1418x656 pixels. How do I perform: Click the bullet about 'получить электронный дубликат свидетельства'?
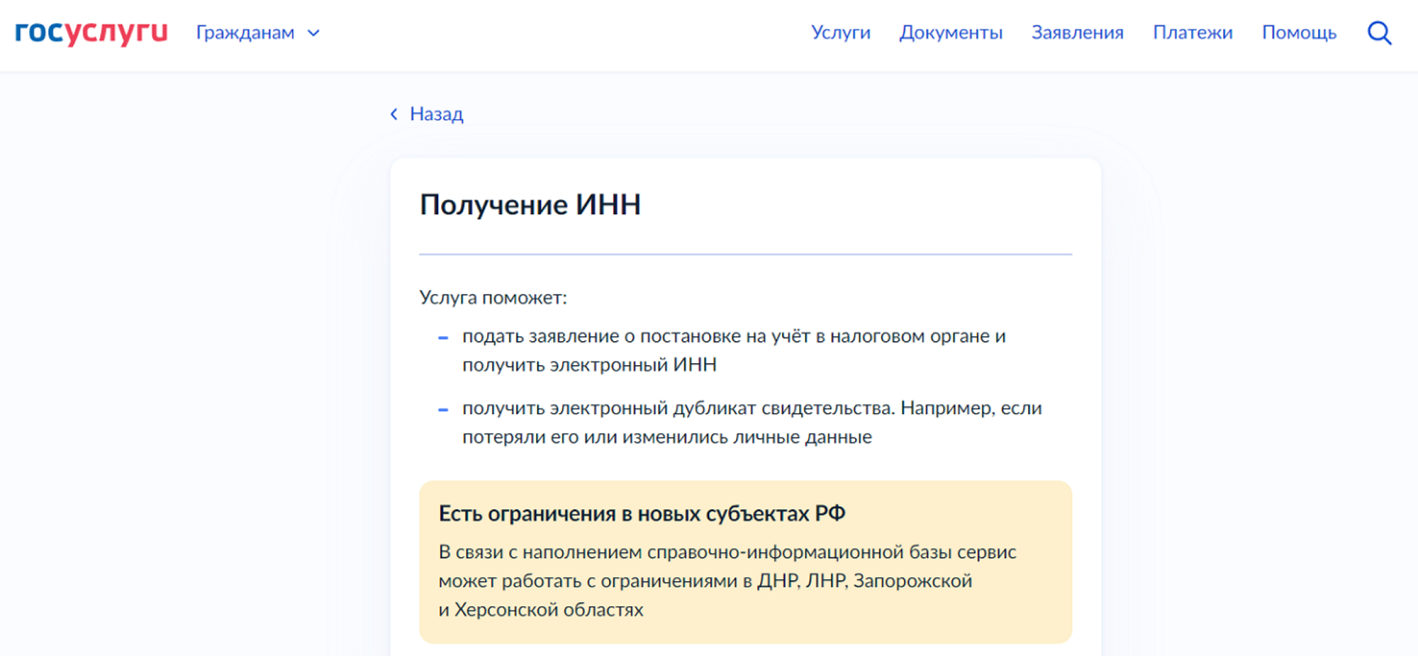752,423
